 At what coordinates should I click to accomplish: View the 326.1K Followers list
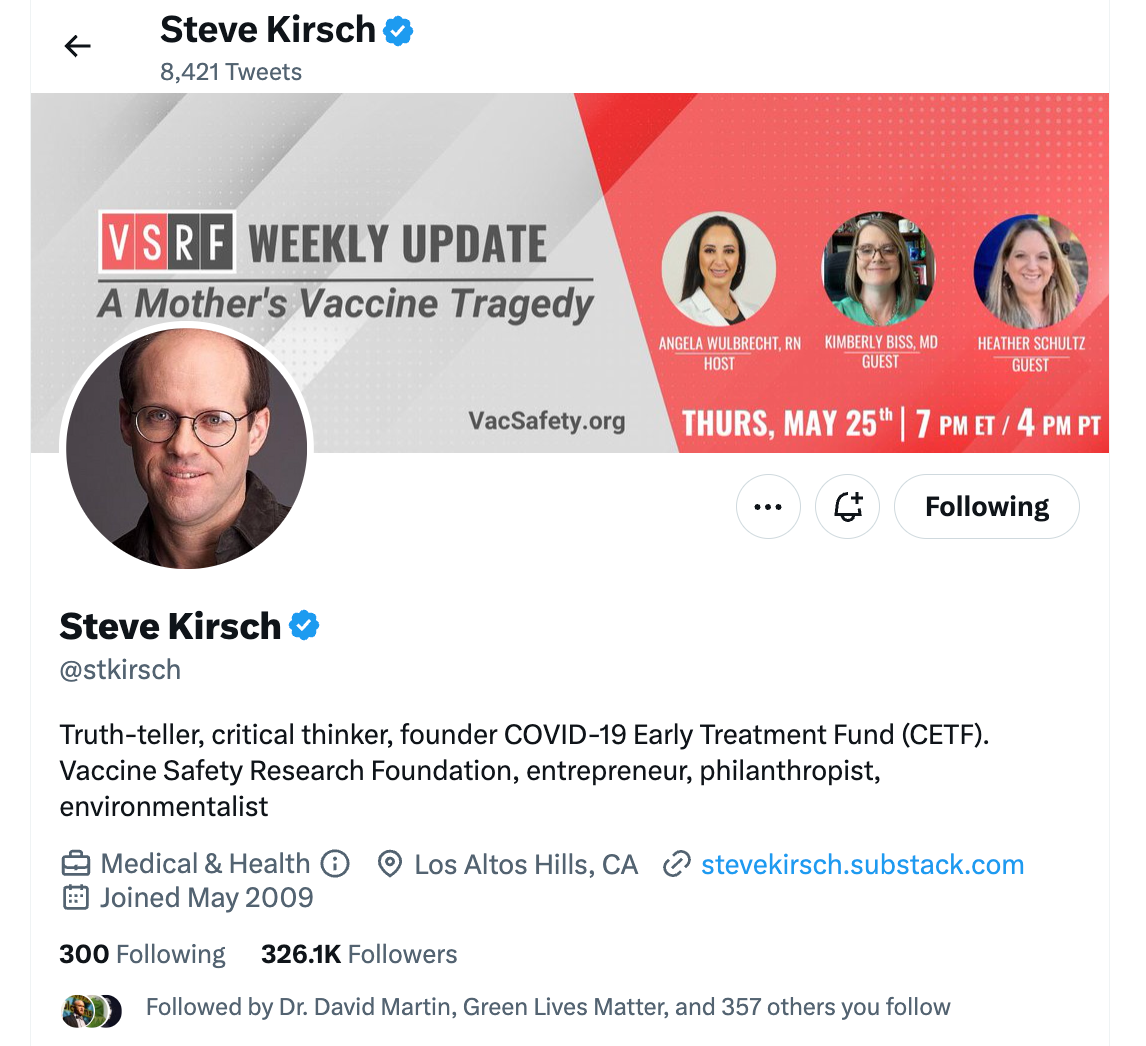click(359, 954)
